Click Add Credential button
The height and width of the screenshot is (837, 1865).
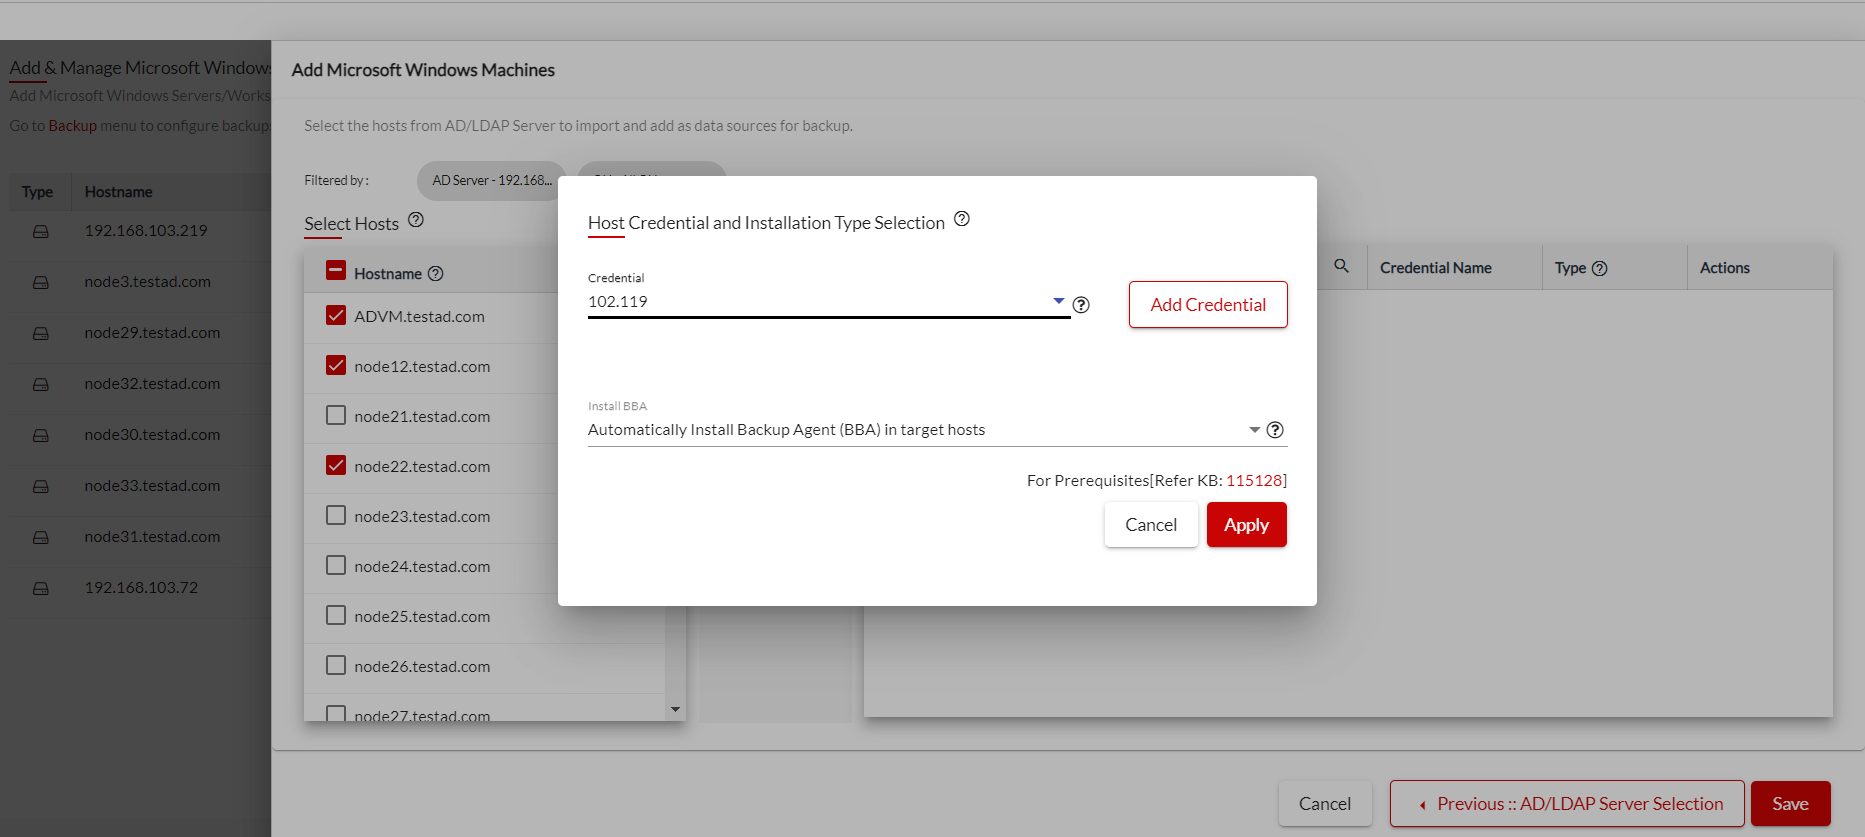[x=1208, y=305]
